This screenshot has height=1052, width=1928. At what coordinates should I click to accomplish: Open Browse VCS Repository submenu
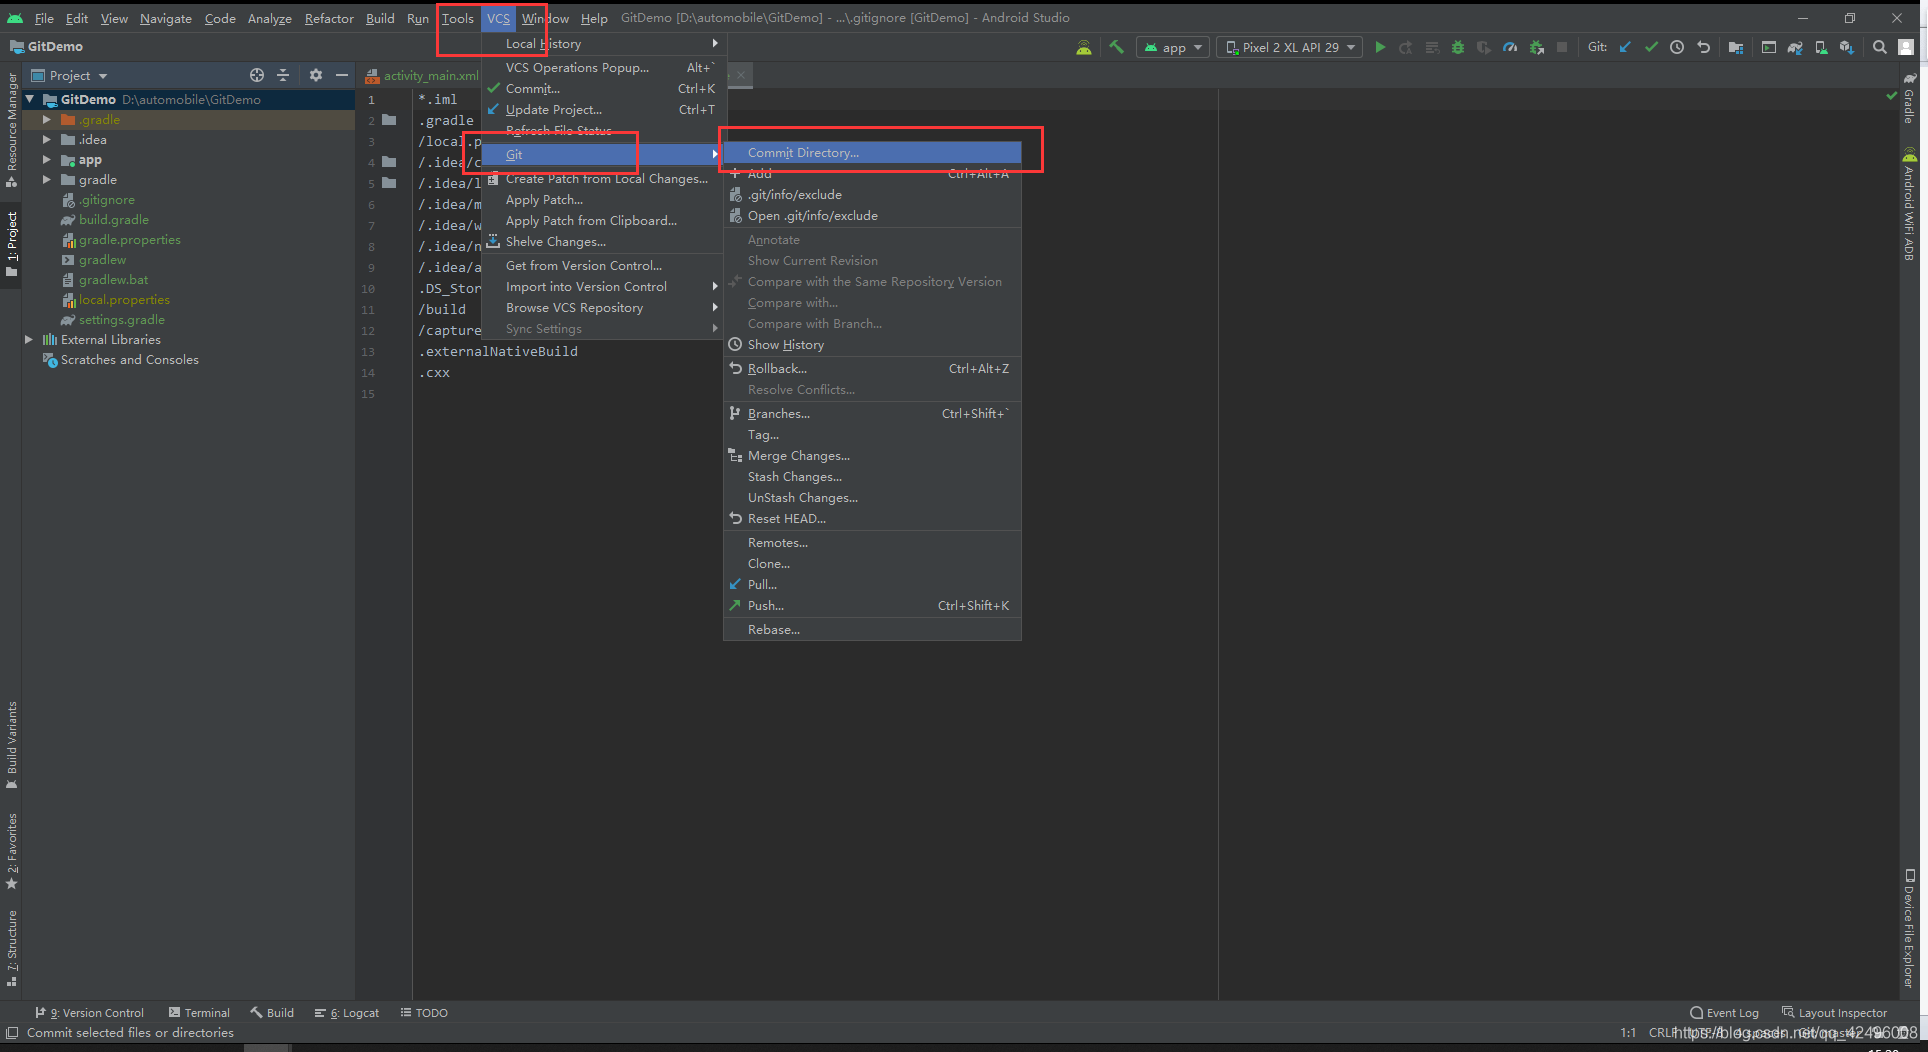[x=604, y=307]
